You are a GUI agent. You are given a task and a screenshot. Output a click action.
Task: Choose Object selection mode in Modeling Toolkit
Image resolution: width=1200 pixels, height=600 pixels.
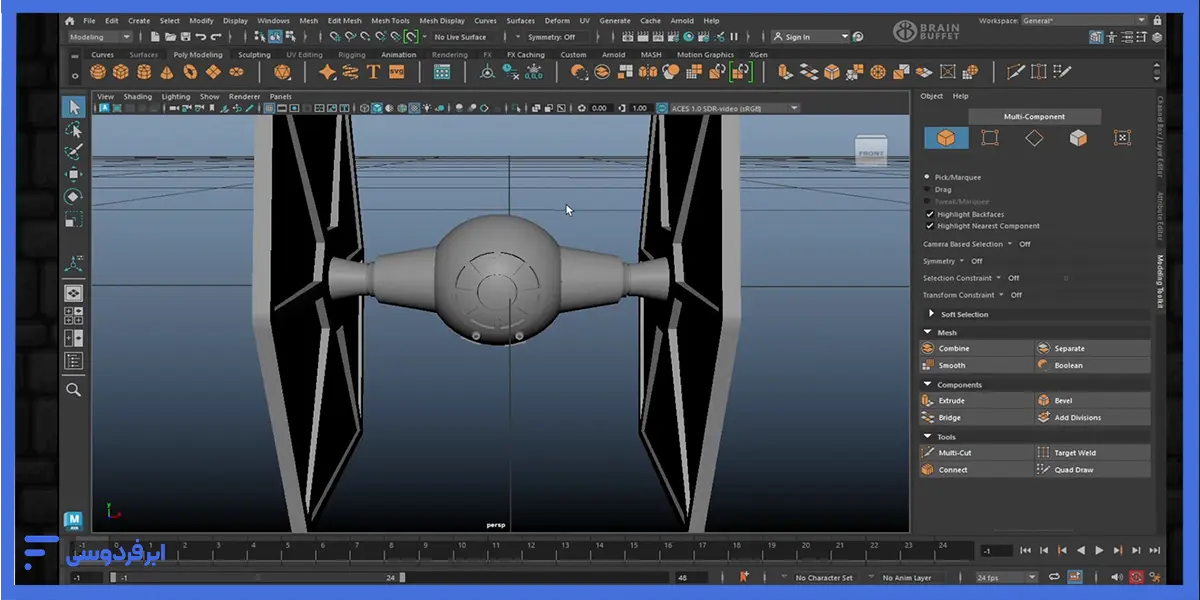click(x=946, y=138)
